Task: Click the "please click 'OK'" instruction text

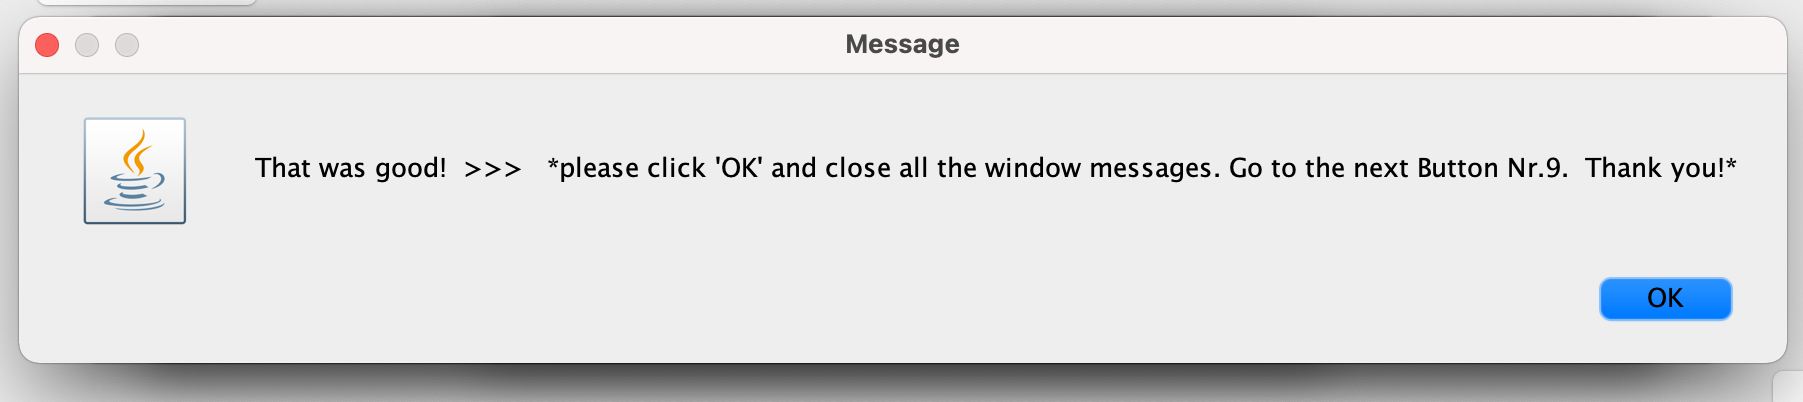Action: point(660,168)
